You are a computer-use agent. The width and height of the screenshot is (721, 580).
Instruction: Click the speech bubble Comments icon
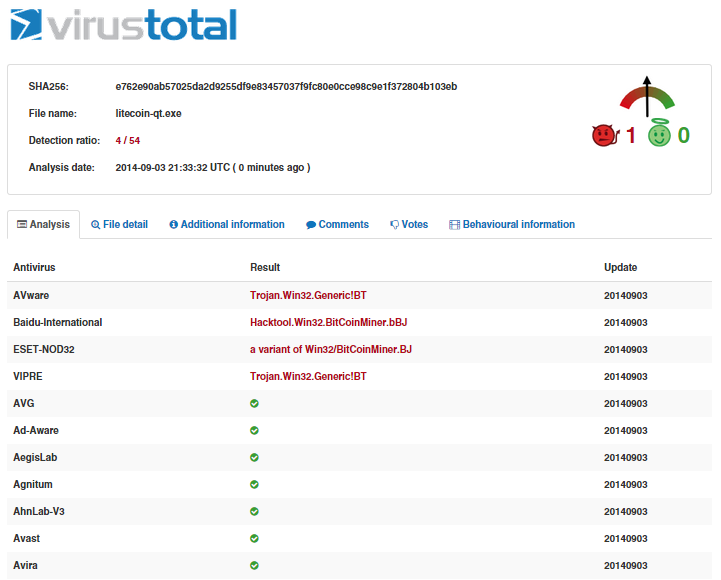(x=311, y=225)
